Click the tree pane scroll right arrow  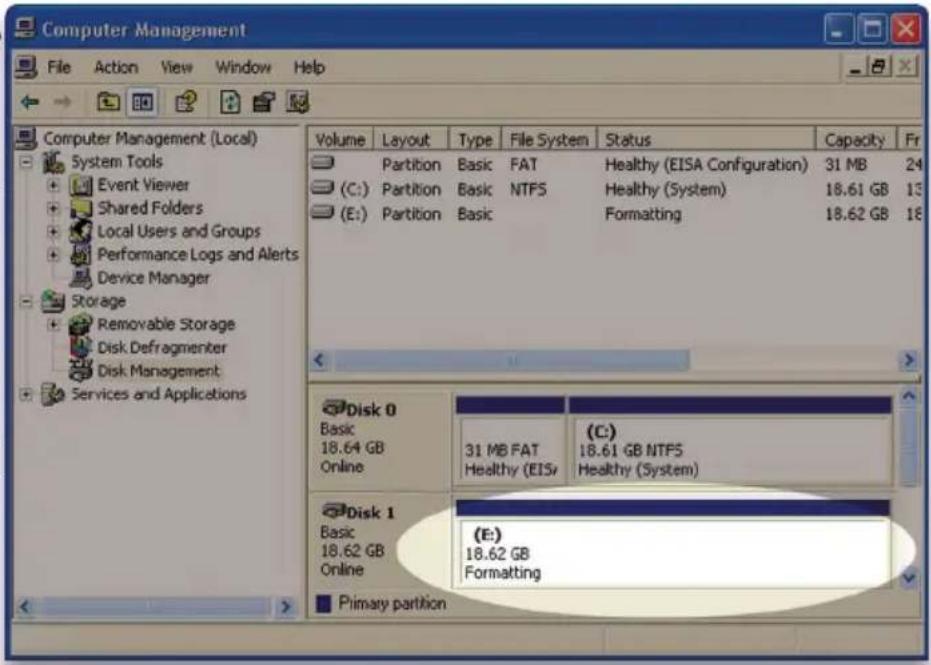coord(286,606)
